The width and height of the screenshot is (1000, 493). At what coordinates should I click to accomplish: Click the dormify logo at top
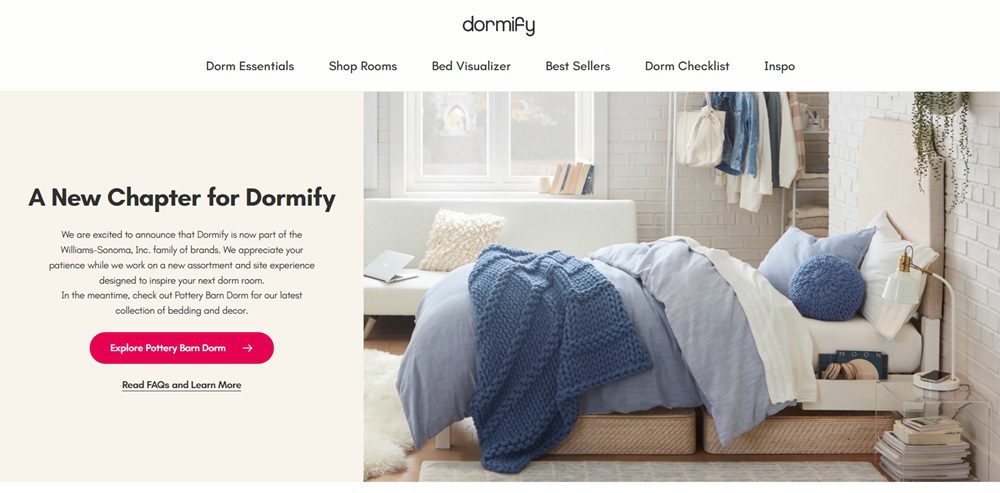[x=499, y=26]
